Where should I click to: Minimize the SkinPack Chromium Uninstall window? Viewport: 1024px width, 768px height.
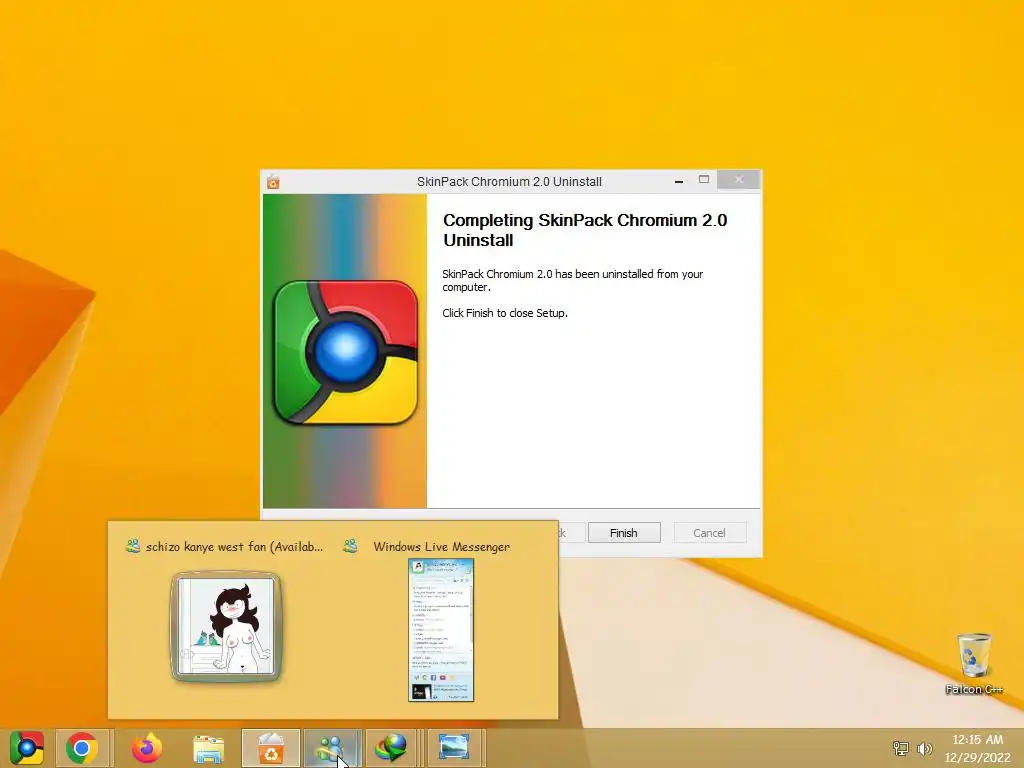point(679,181)
